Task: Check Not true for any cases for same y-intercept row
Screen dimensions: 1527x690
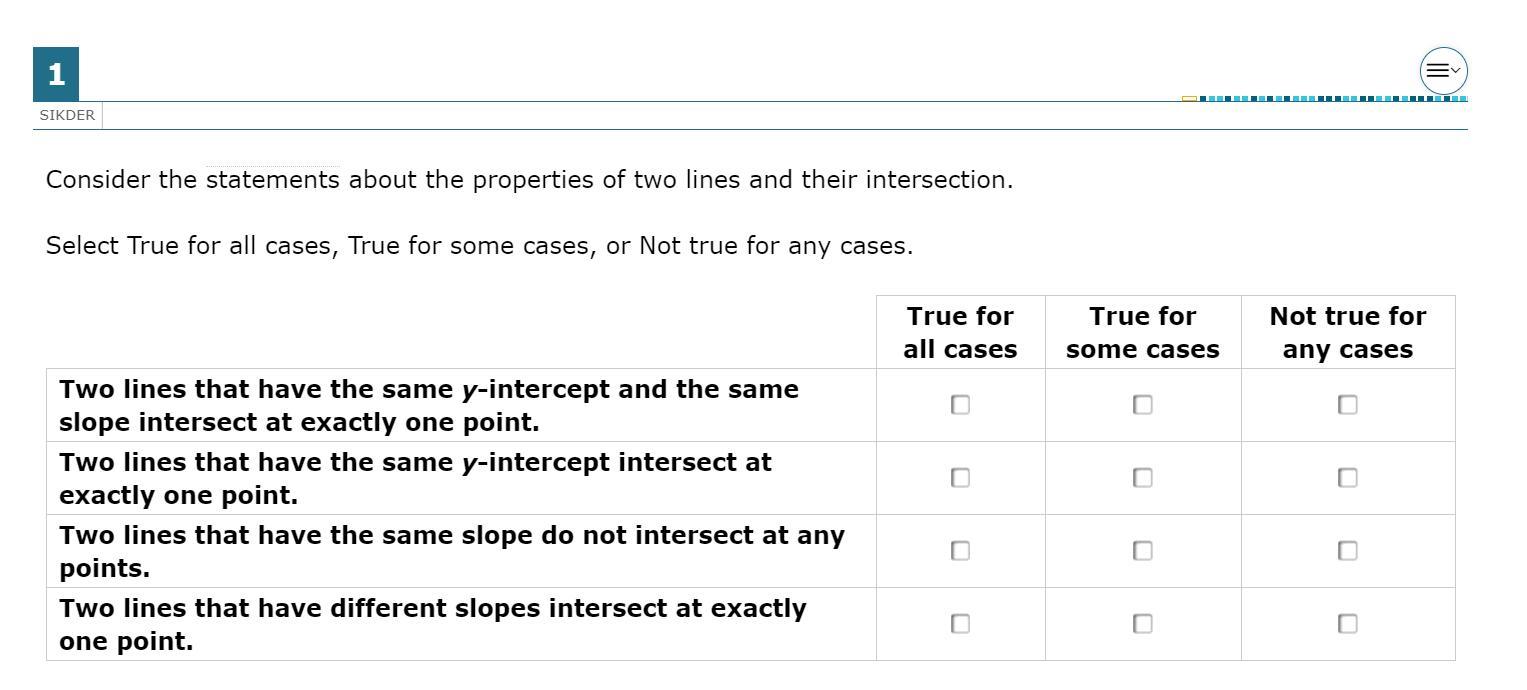Action: [1347, 477]
